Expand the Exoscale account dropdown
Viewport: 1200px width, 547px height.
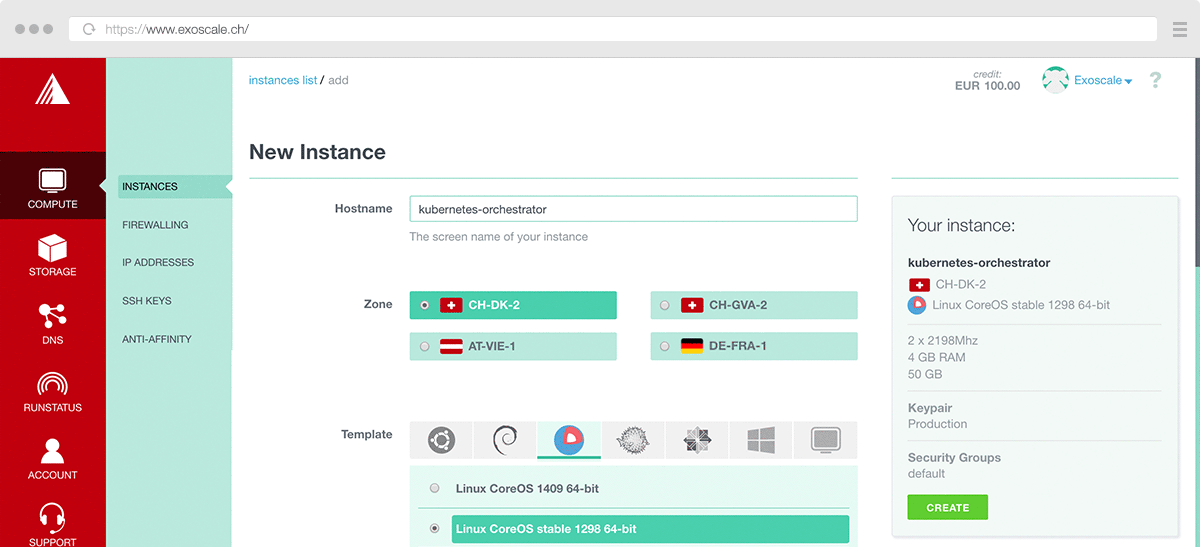(1103, 81)
